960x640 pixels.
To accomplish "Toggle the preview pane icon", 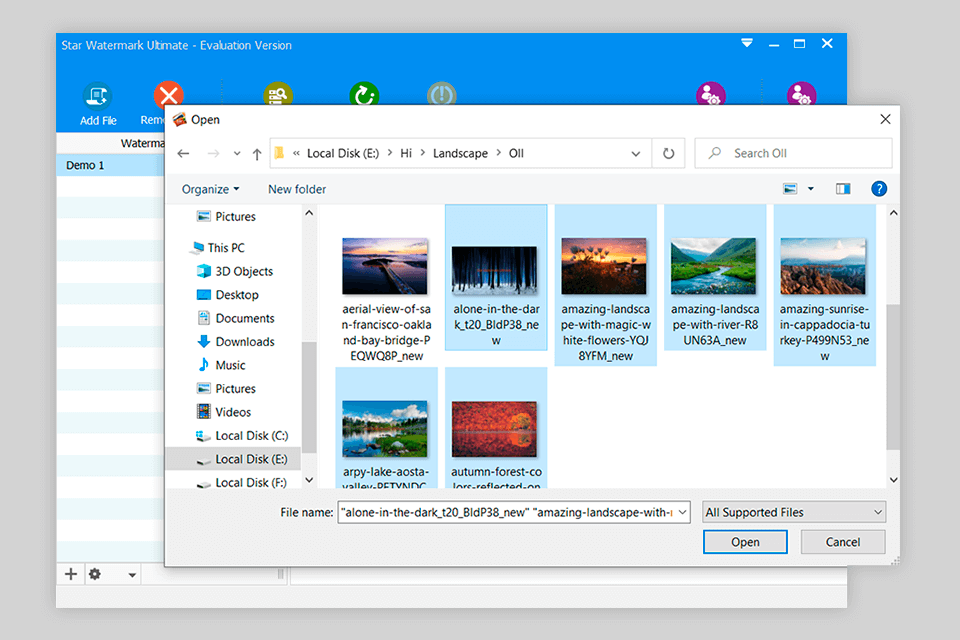I will coord(843,189).
